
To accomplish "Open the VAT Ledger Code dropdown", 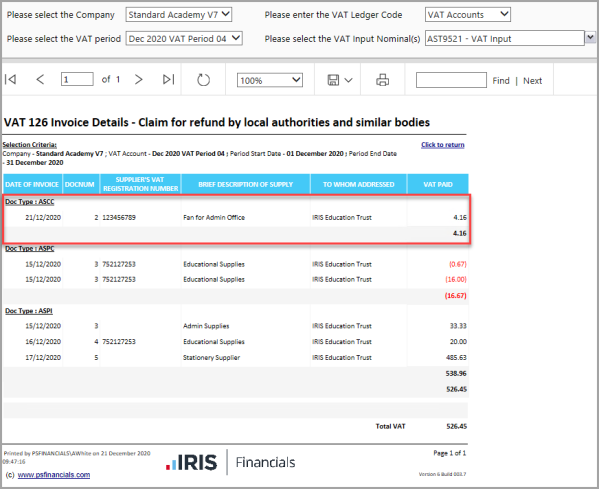I will point(468,15).
